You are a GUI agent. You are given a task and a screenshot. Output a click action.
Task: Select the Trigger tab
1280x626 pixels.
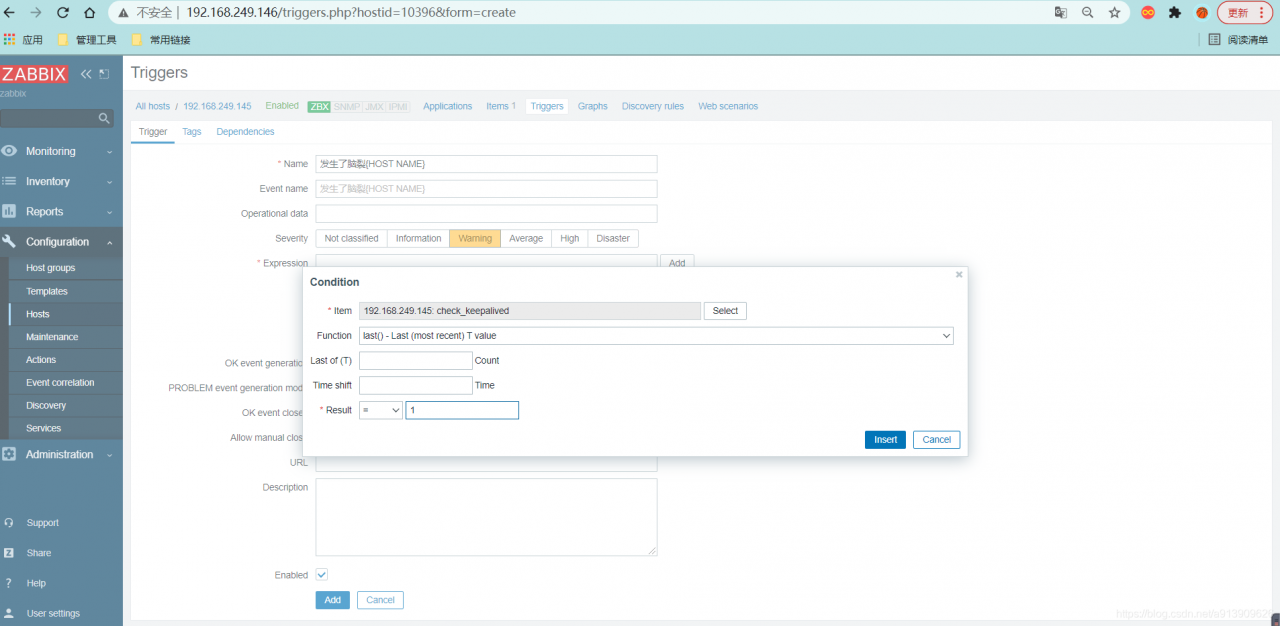tap(153, 132)
